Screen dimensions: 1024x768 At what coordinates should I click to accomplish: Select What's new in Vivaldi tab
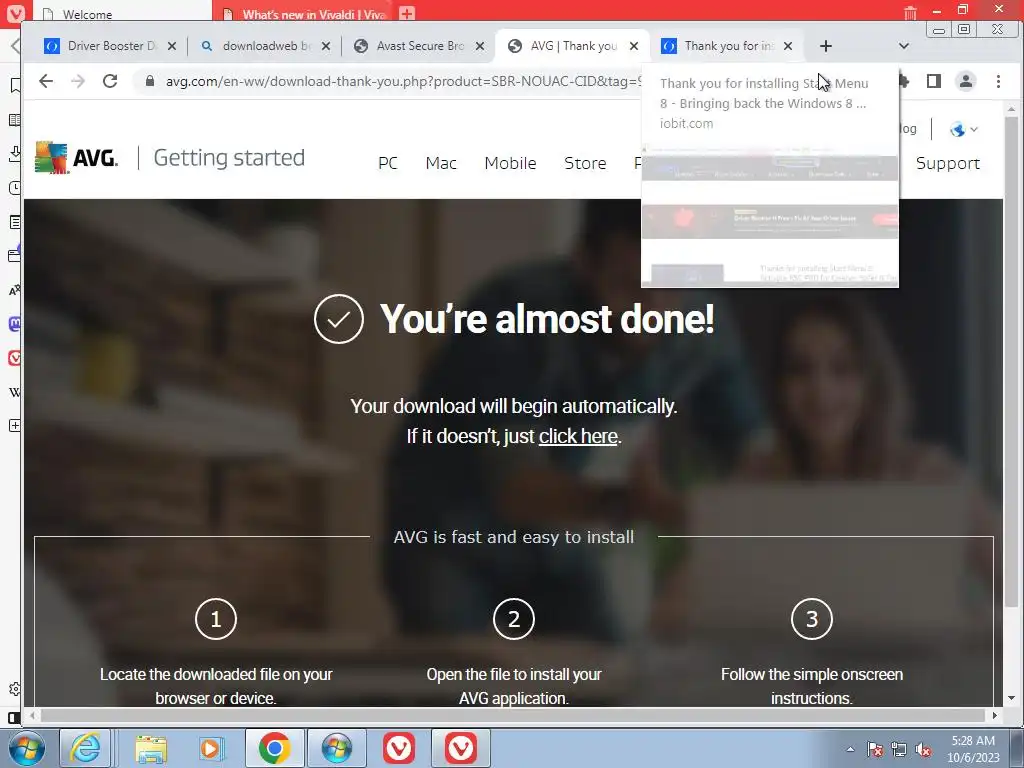(304, 13)
